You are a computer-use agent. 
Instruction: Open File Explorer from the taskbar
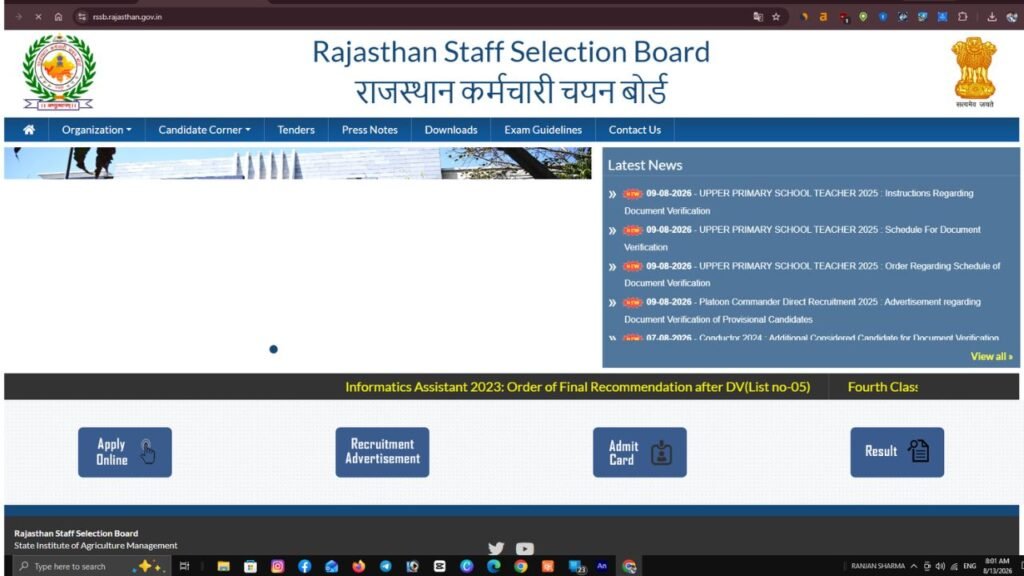pos(223,566)
